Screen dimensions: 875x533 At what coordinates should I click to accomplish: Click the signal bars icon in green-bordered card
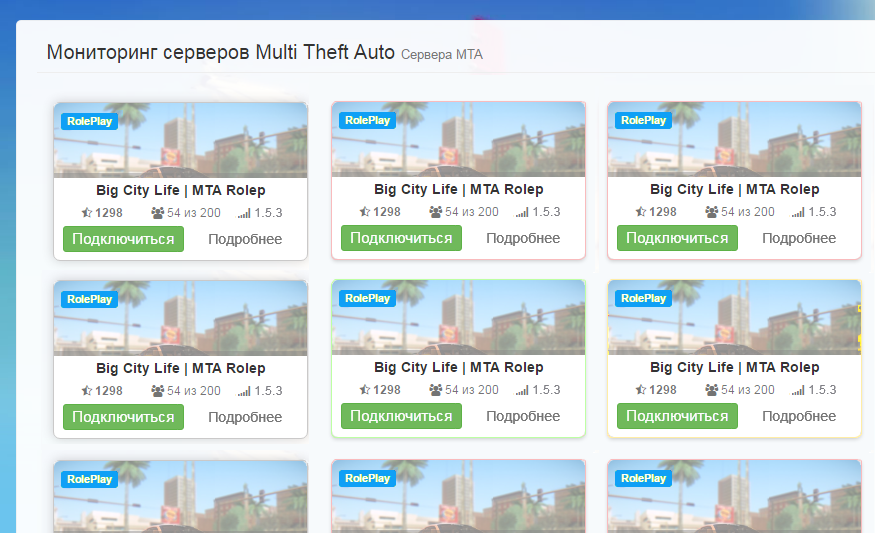(521, 391)
